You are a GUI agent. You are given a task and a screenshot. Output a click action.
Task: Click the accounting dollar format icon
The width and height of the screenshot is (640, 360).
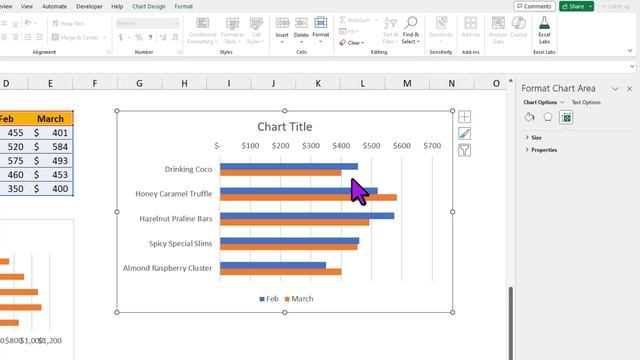(x=121, y=38)
